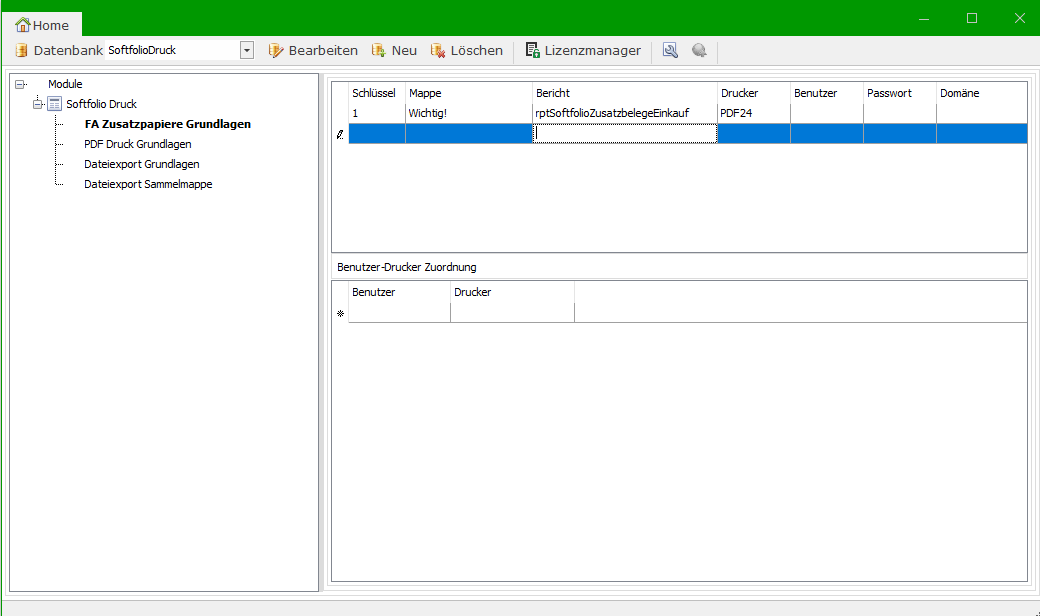Viewport: 1040px width, 616px height.
Task: Click the Domäne column header
Action: 982,93
